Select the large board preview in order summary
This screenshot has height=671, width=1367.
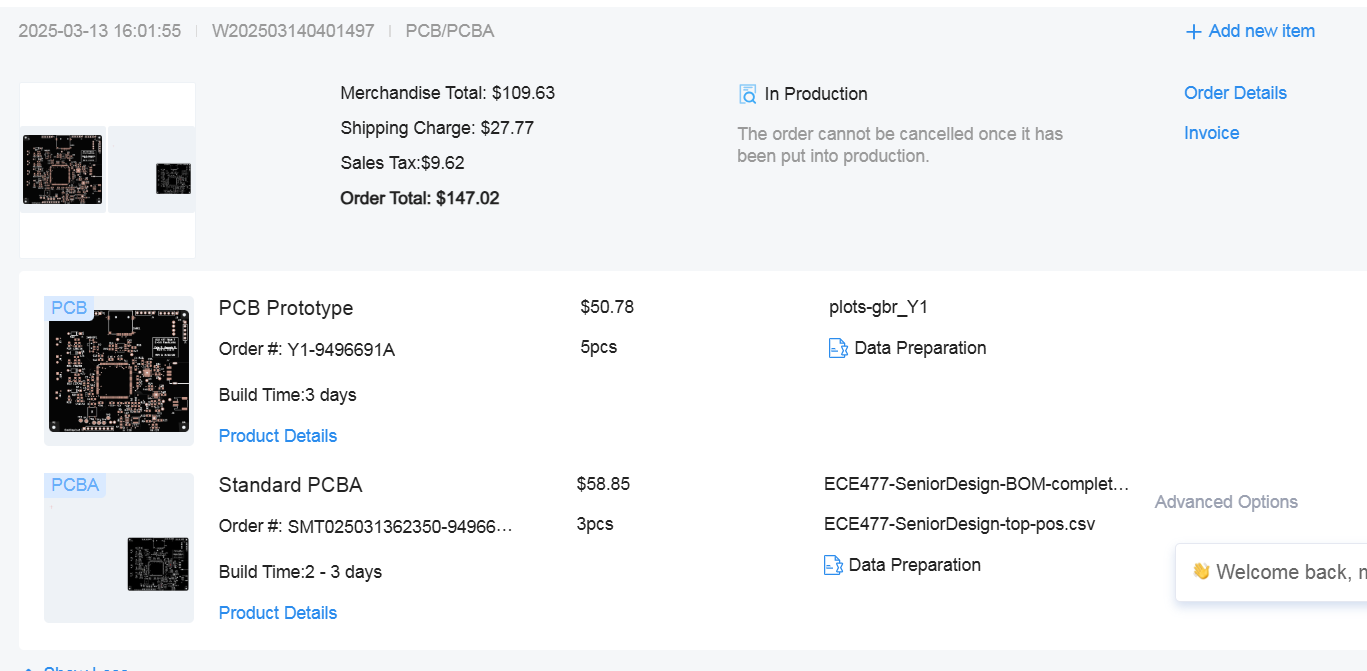[62, 169]
